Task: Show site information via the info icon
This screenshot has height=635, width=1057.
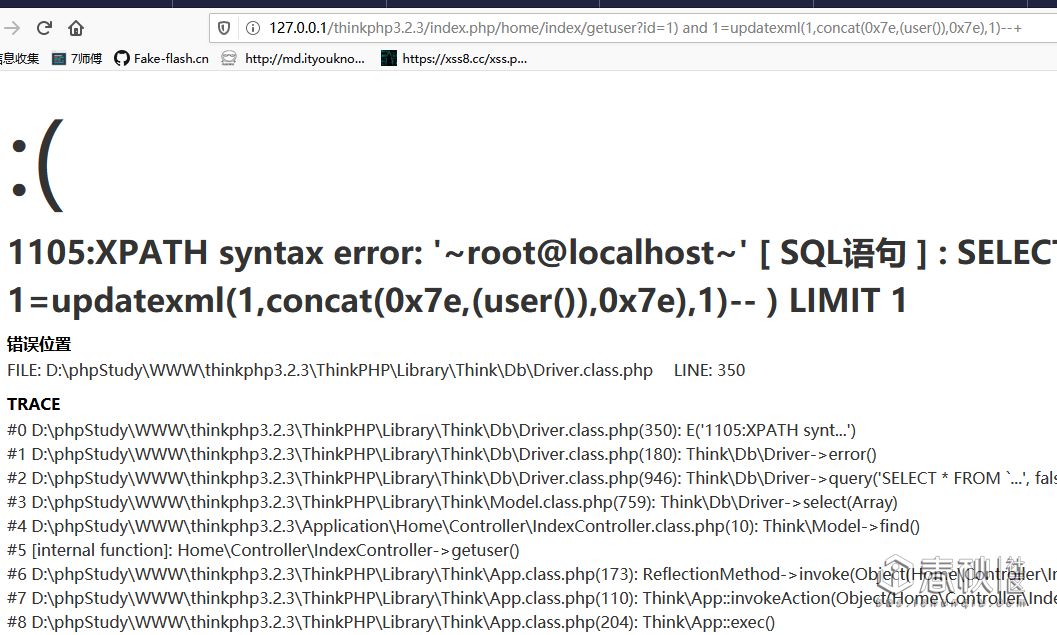Action: tap(253, 28)
